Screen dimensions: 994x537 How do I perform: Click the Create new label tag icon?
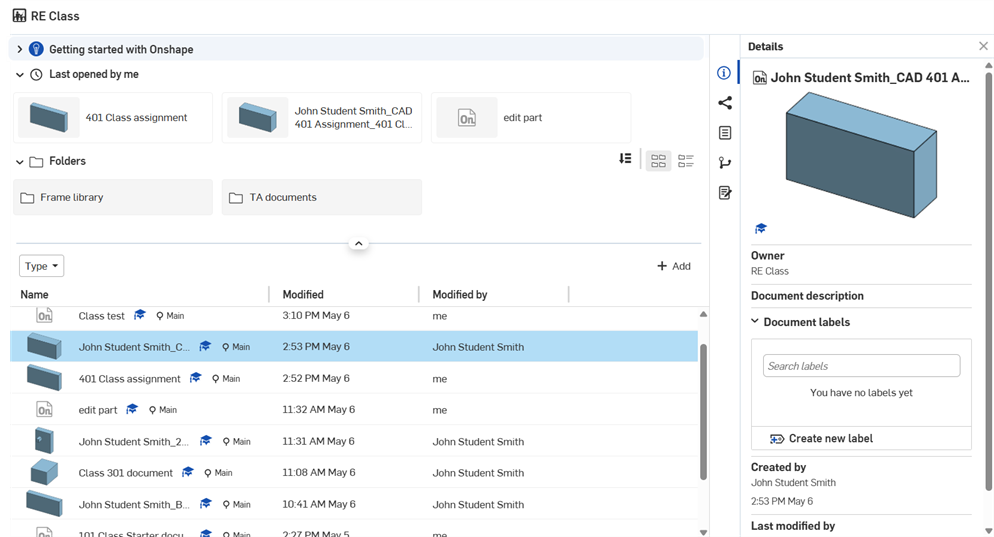coord(777,439)
